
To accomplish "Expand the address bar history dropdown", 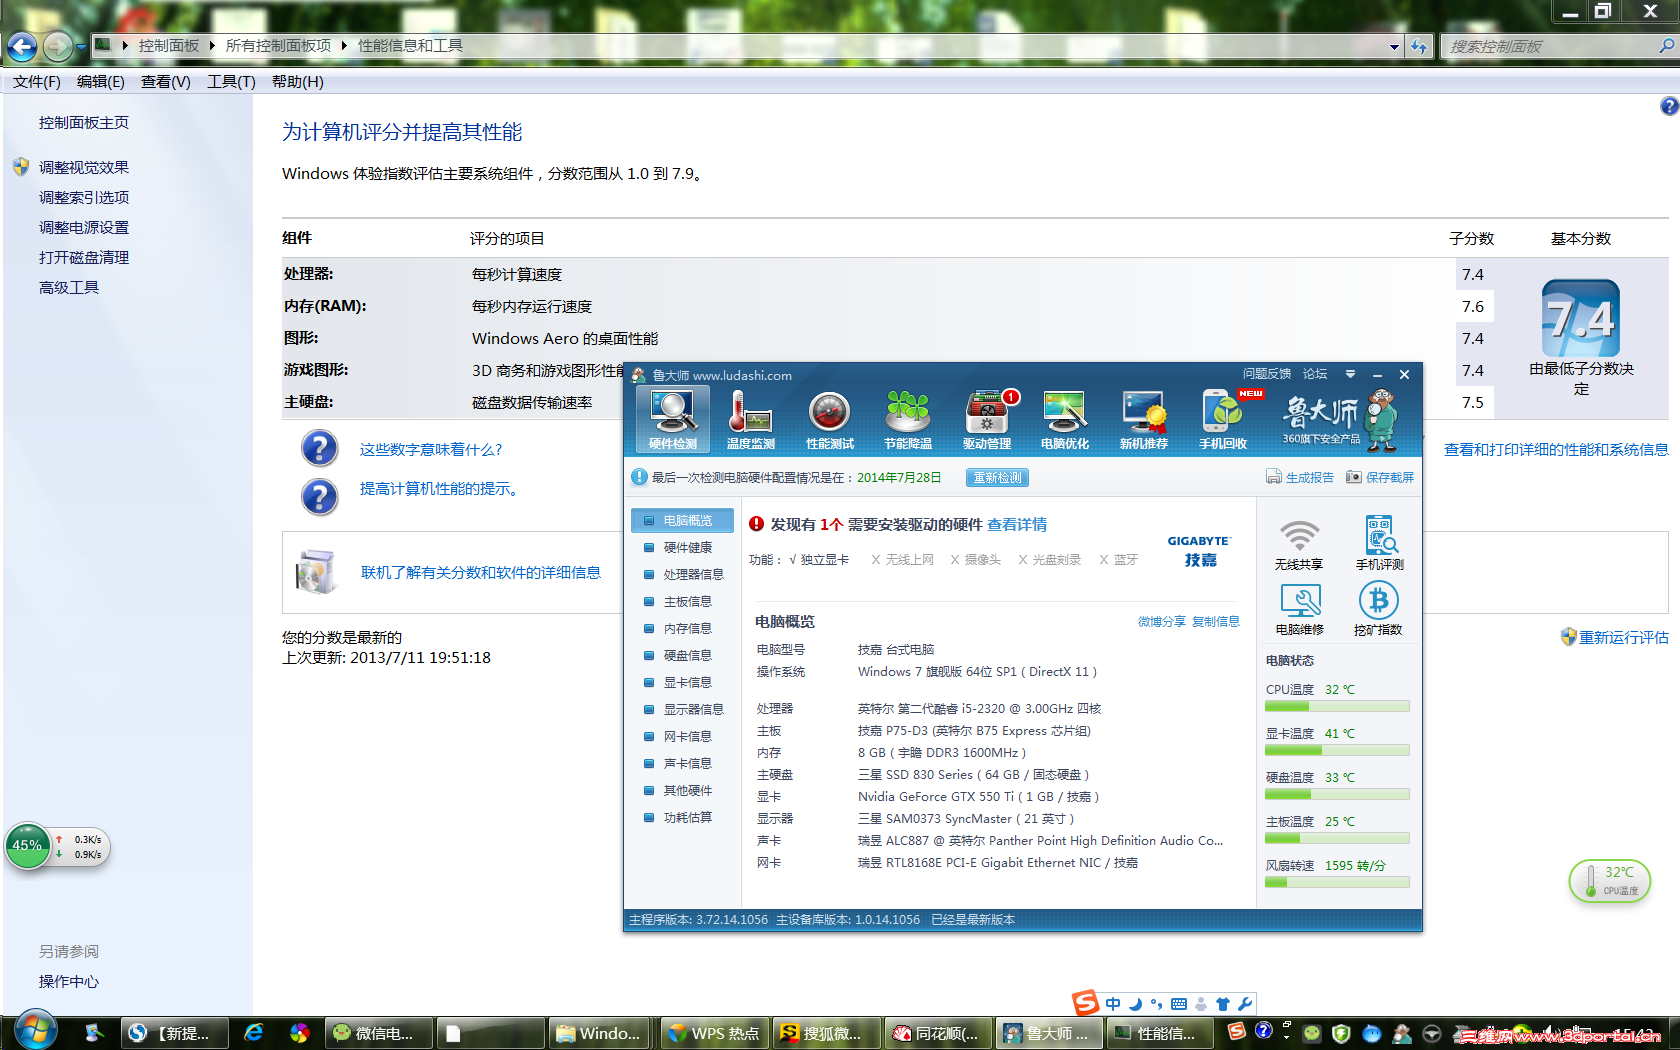I will tap(1394, 46).
